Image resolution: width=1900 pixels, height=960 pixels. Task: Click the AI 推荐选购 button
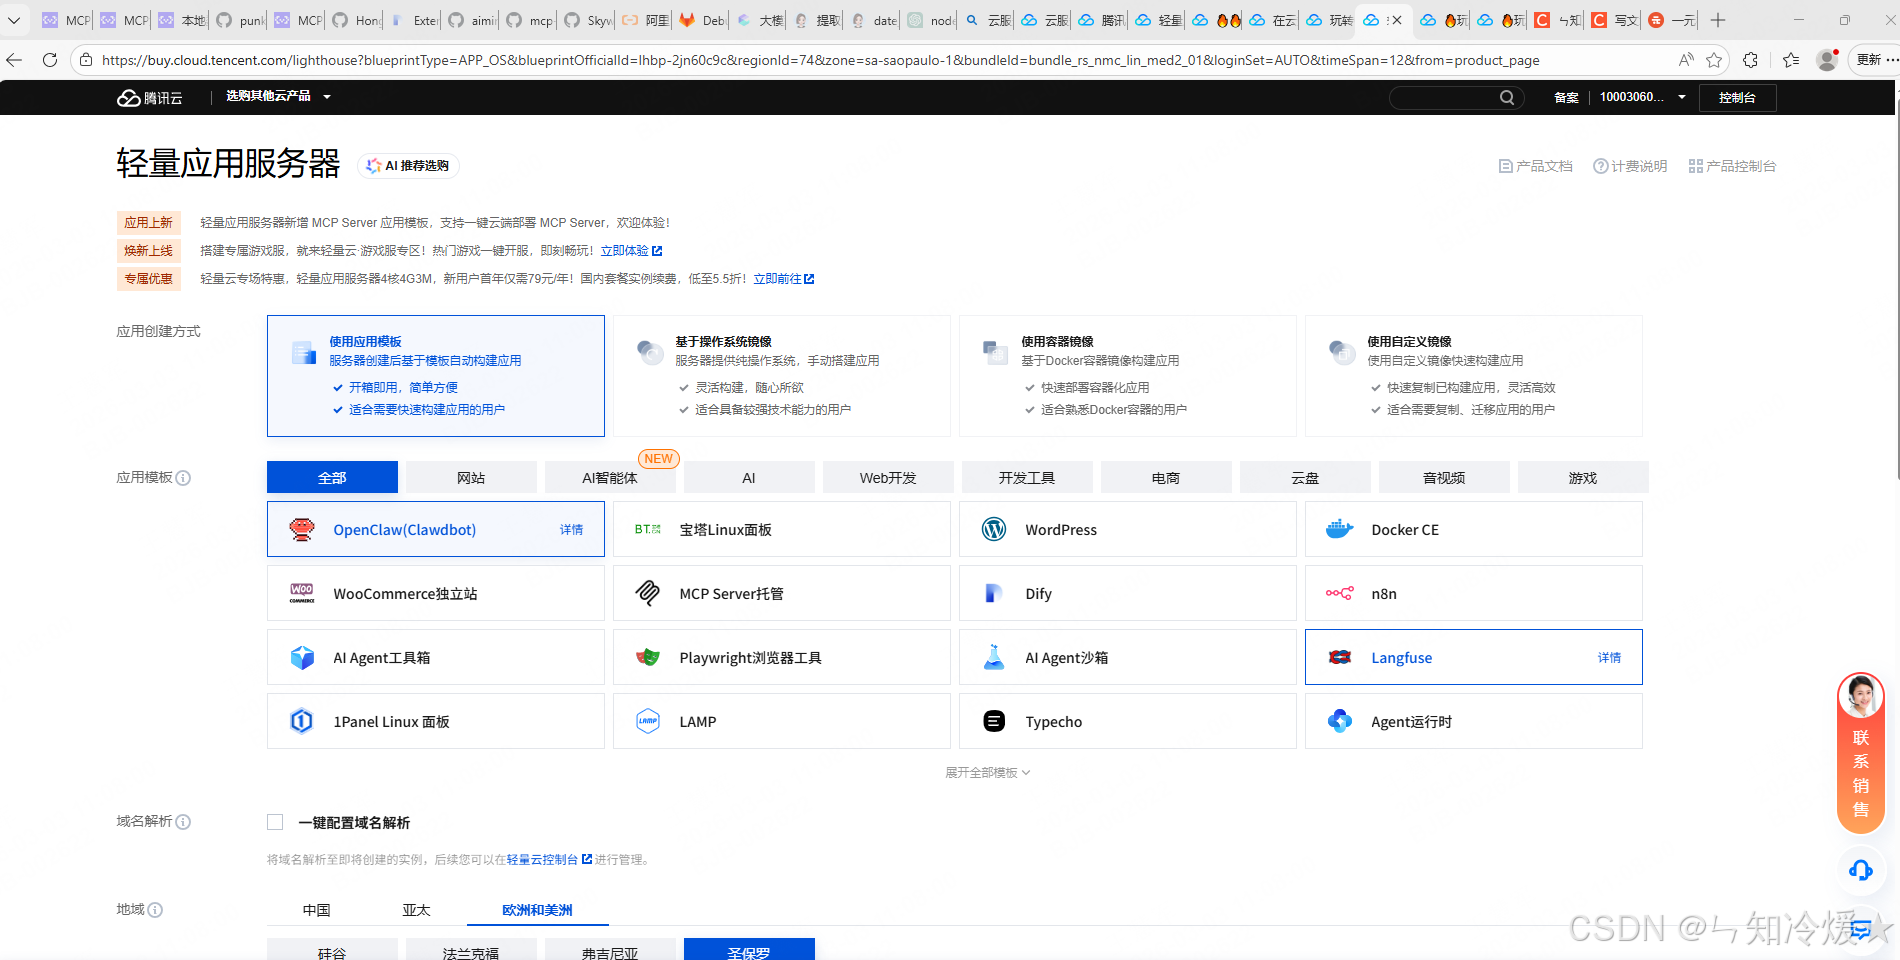[408, 165]
